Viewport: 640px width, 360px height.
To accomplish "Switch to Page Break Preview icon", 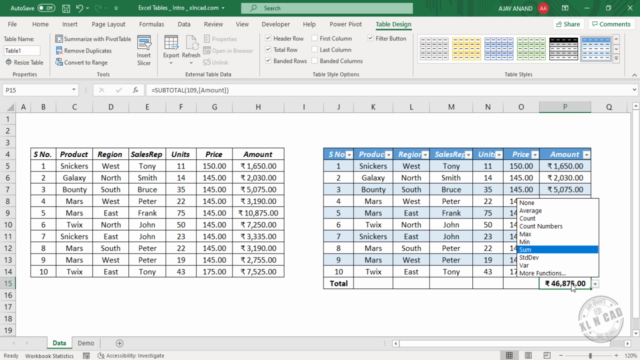I will tap(547, 356).
